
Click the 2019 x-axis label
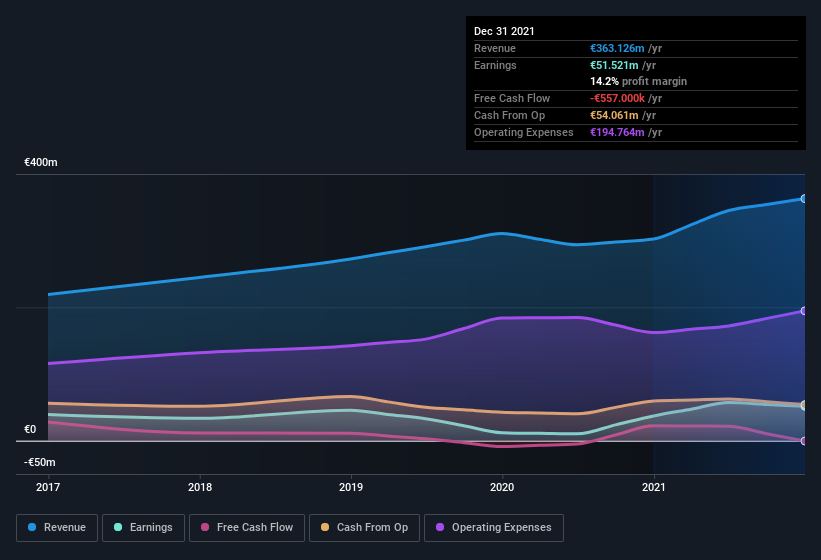pyautogui.click(x=351, y=487)
